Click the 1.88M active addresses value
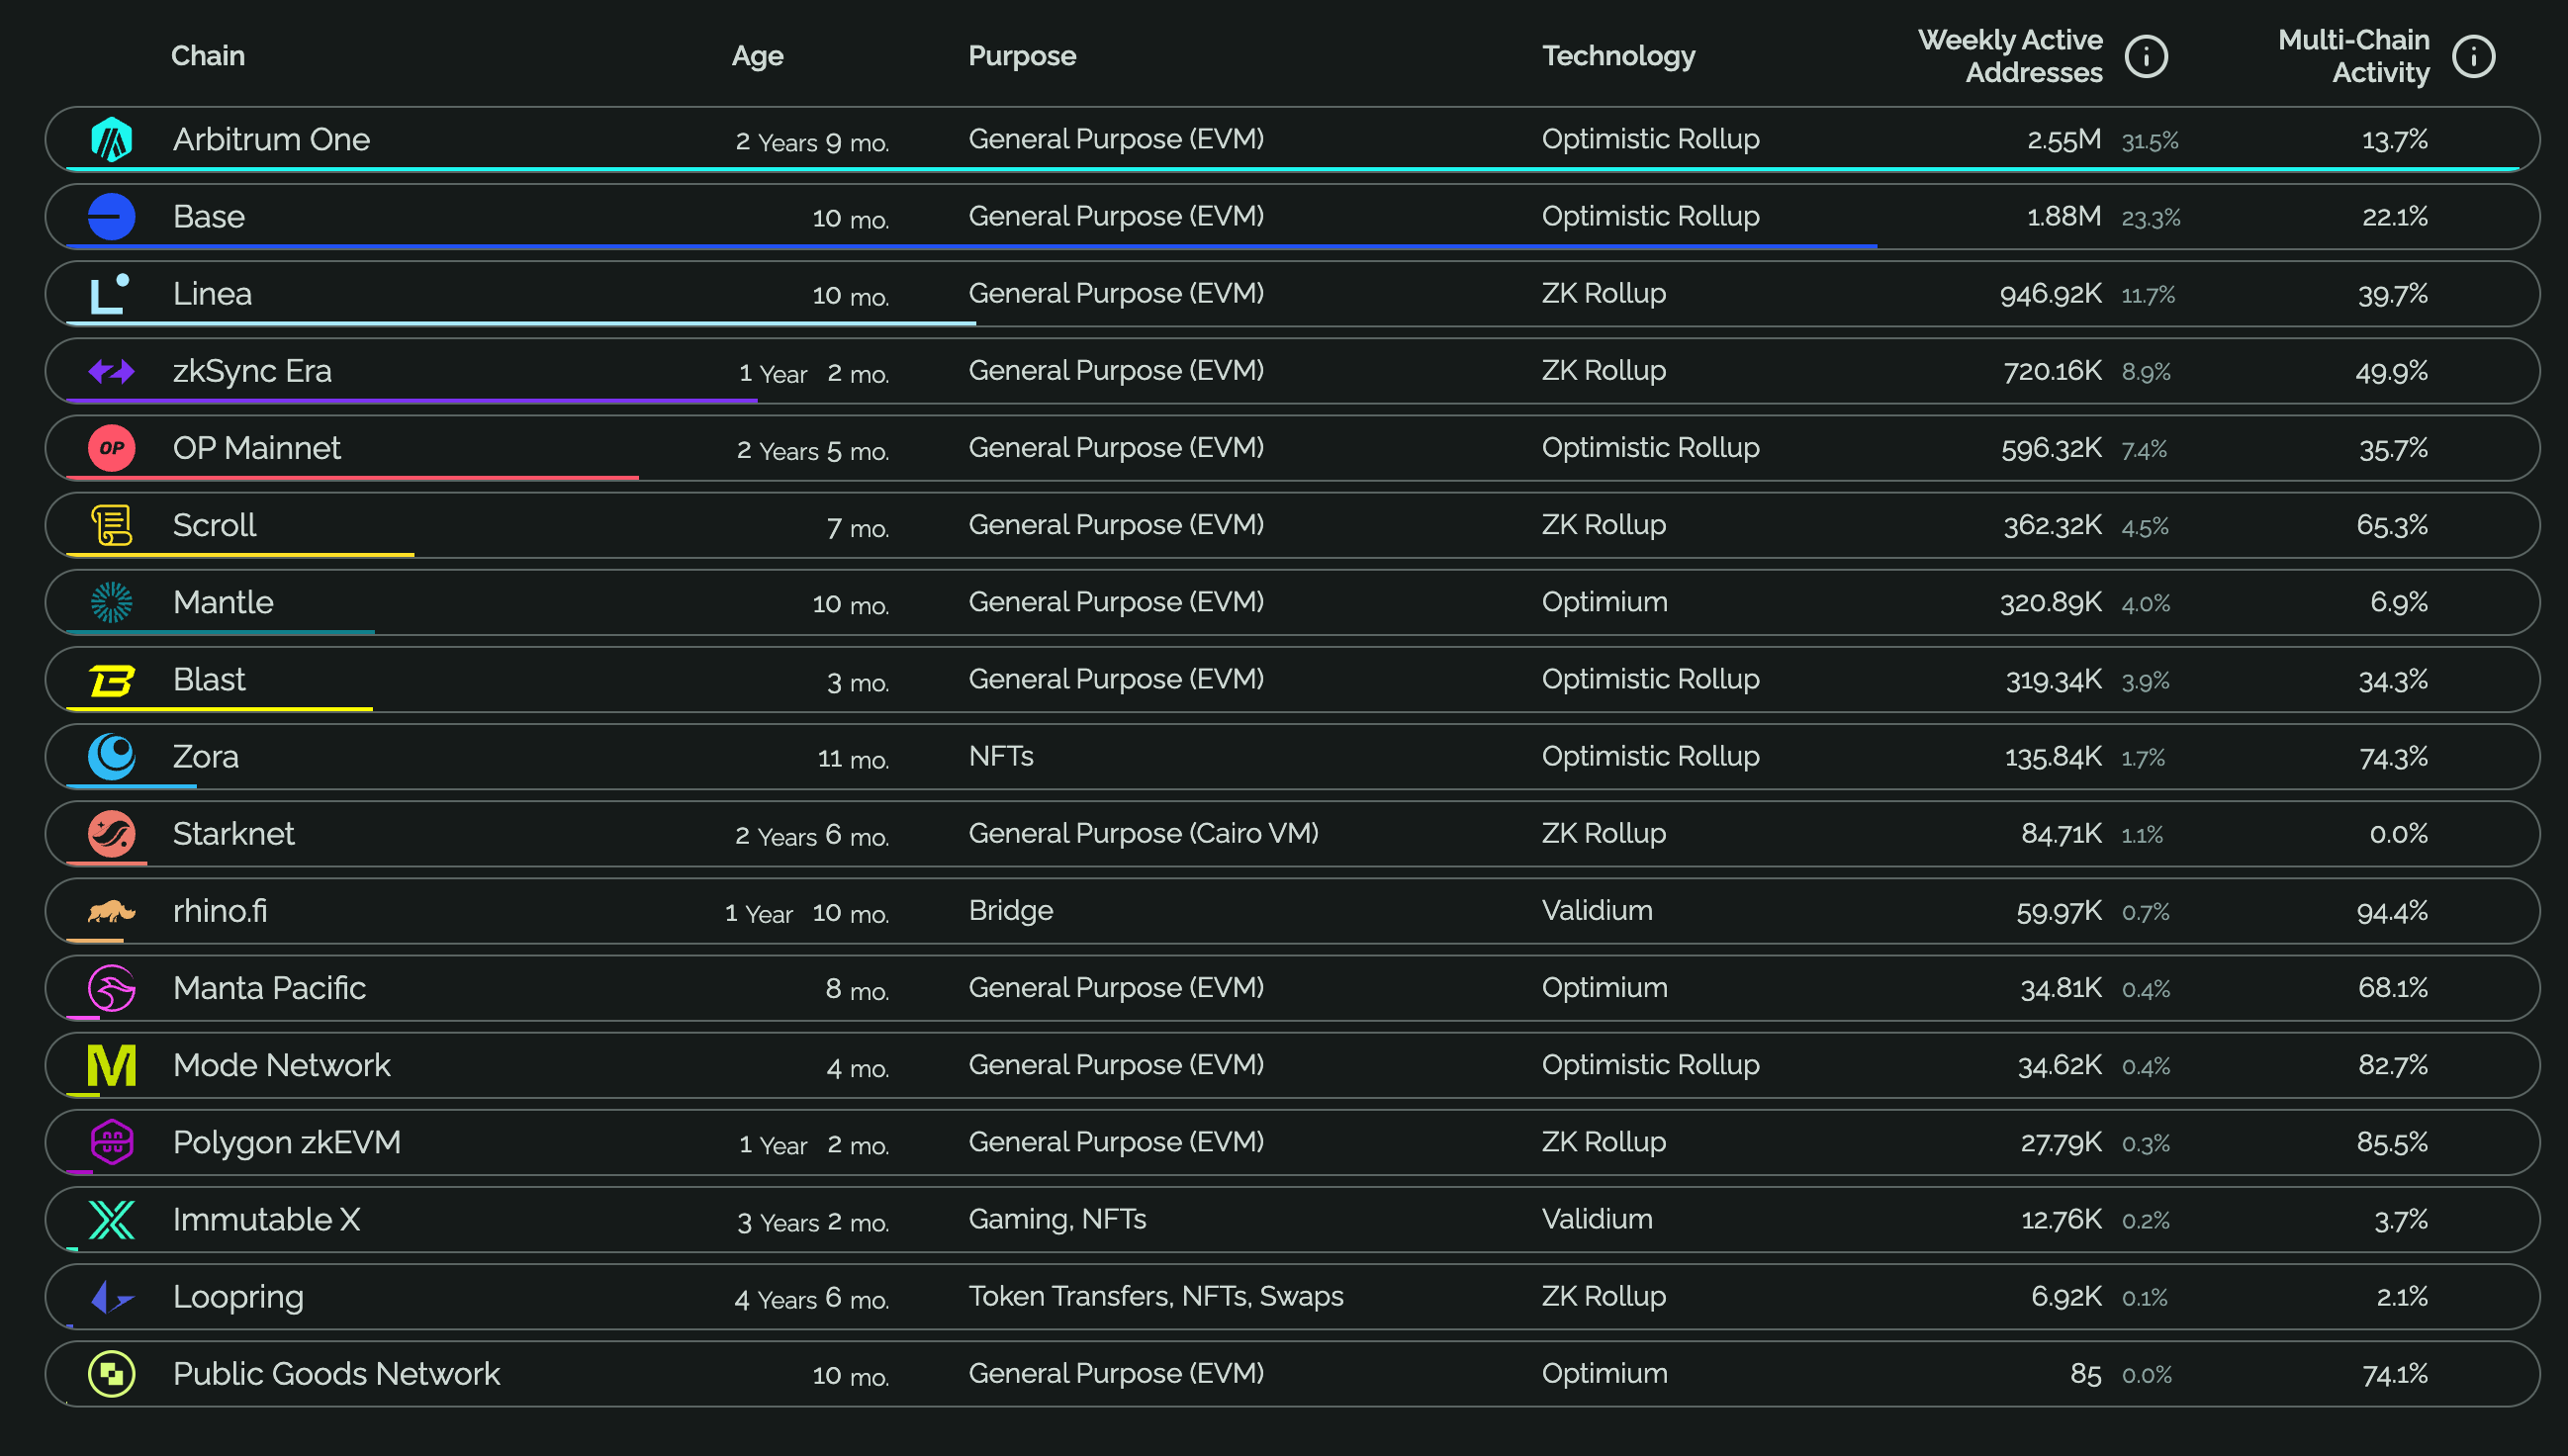The height and width of the screenshot is (1456, 2568). (x=2063, y=217)
